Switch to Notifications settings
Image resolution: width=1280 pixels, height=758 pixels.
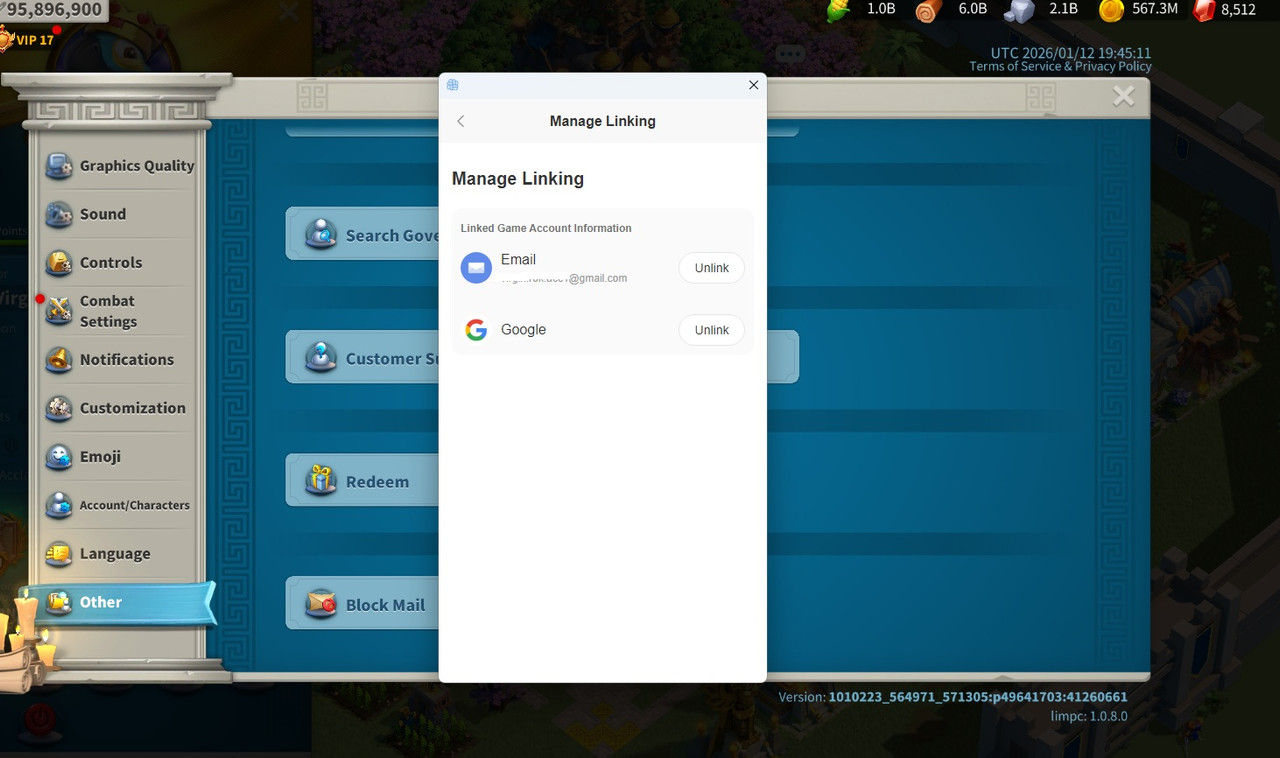coord(120,360)
